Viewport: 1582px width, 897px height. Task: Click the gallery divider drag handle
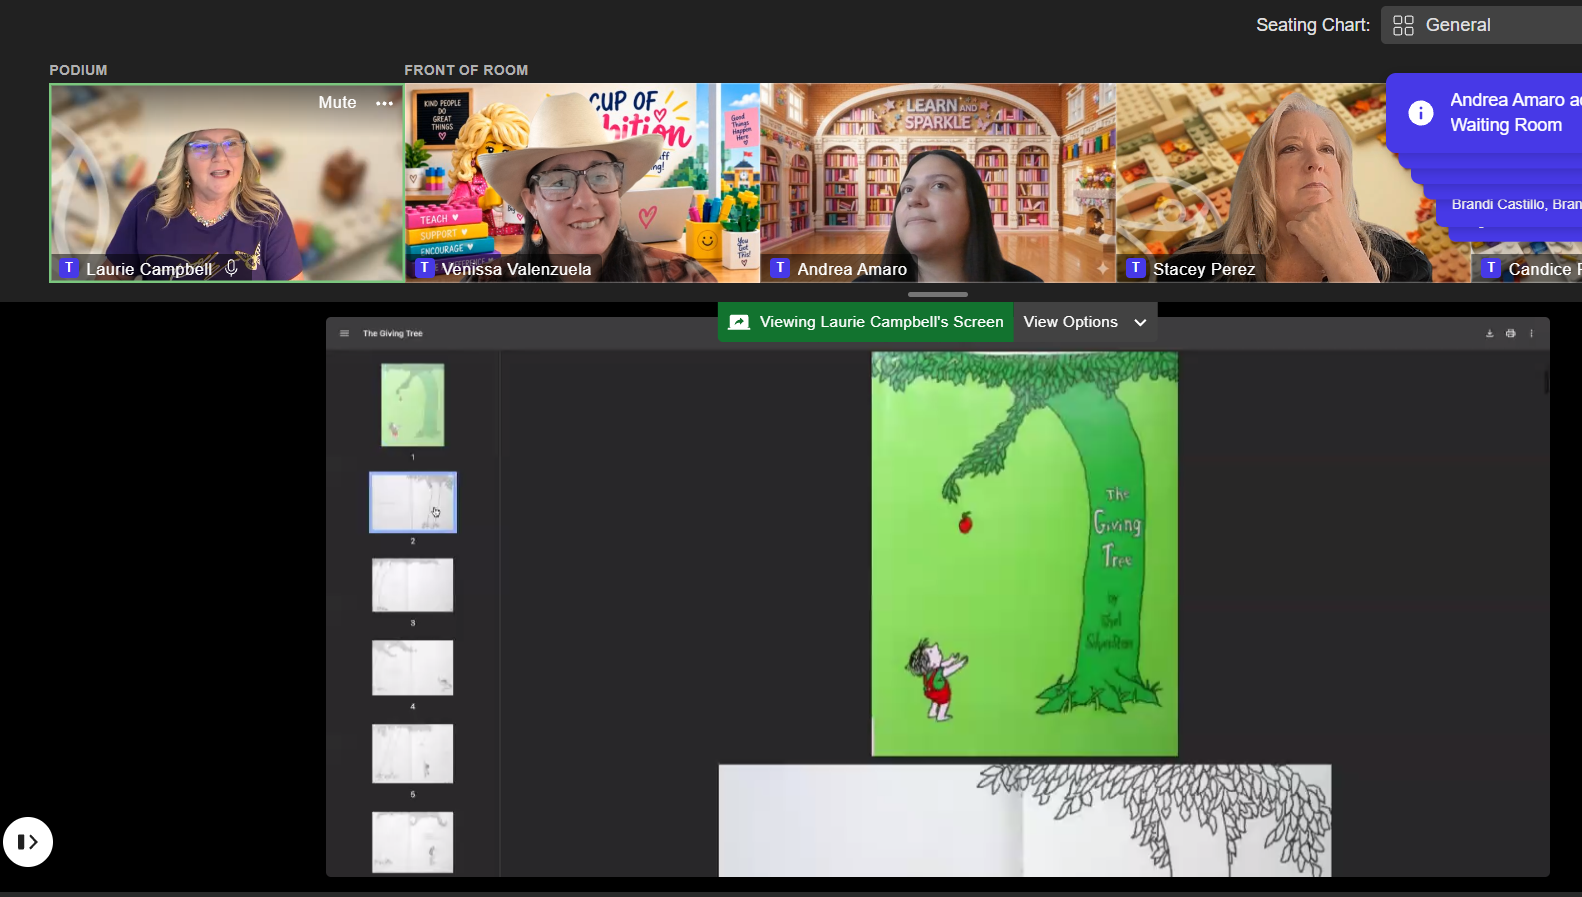coord(938,295)
